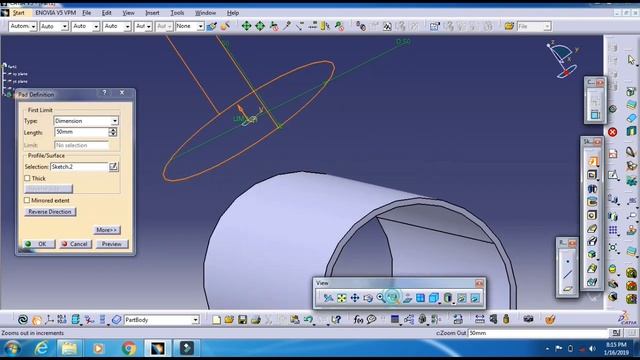Viewport: 640px width, 360px height.
Task: Open the Tools menu
Action: coord(177,13)
